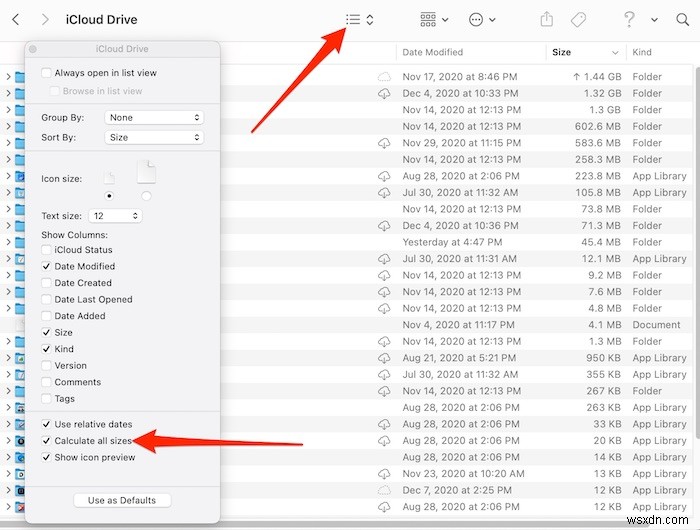Check the Date Added column

(46, 316)
